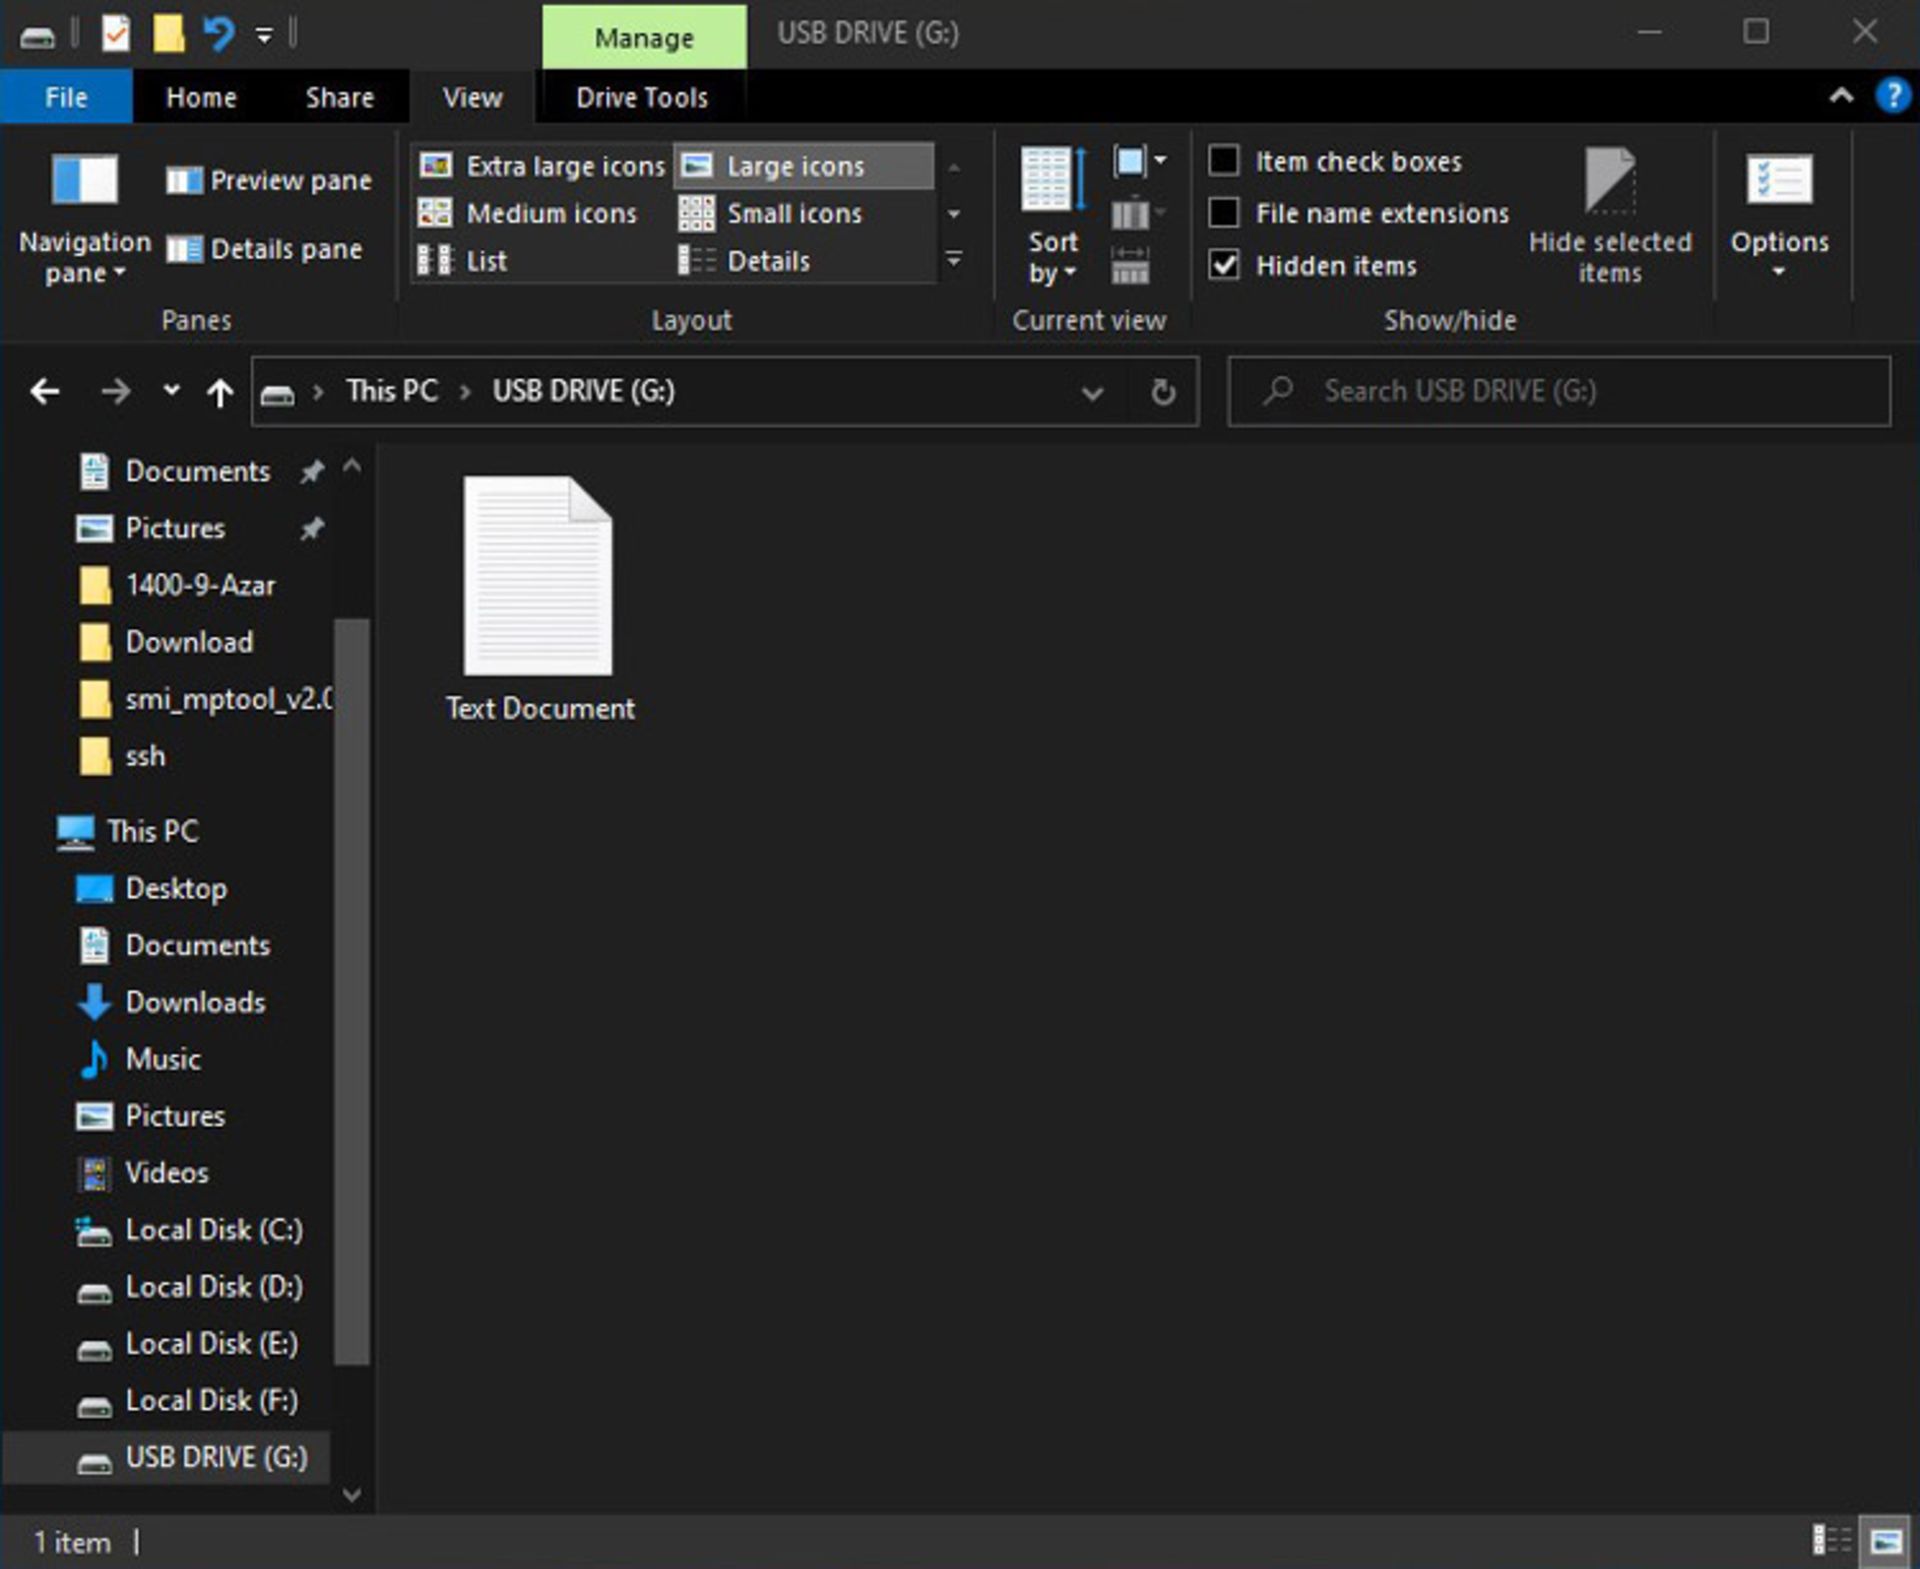Viewport: 1920px width, 1569px height.
Task: Open the address bar dropdown
Action: 1093,391
